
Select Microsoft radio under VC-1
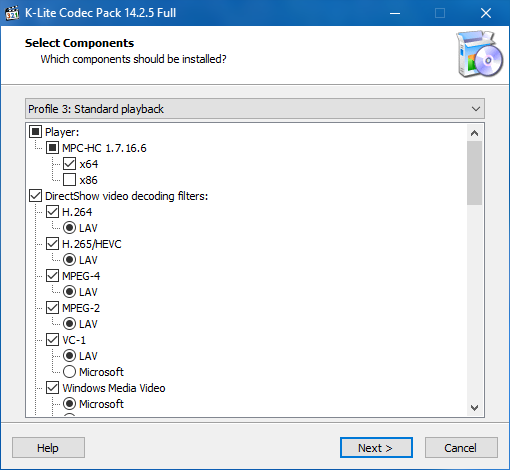click(x=69, y=372)
